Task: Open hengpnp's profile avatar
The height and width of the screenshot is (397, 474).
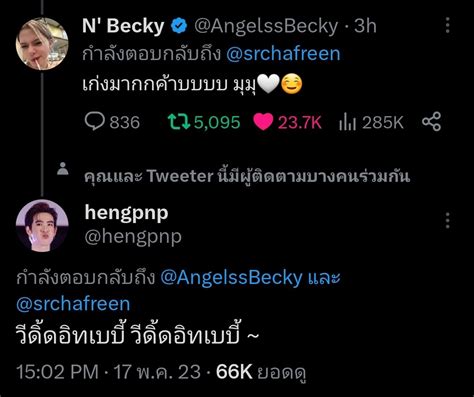Action: [x=42, y=226]
